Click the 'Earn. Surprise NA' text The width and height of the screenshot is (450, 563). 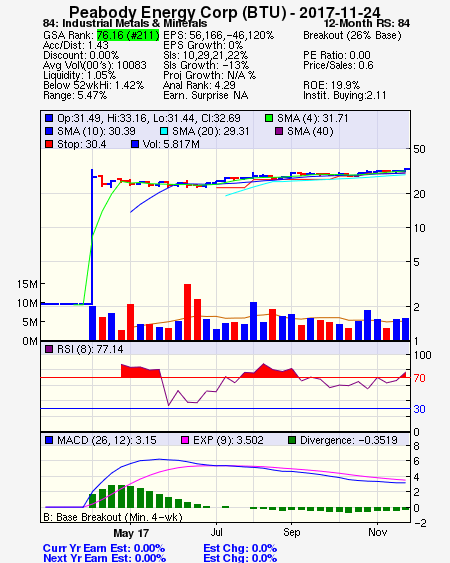pos(206,96)
